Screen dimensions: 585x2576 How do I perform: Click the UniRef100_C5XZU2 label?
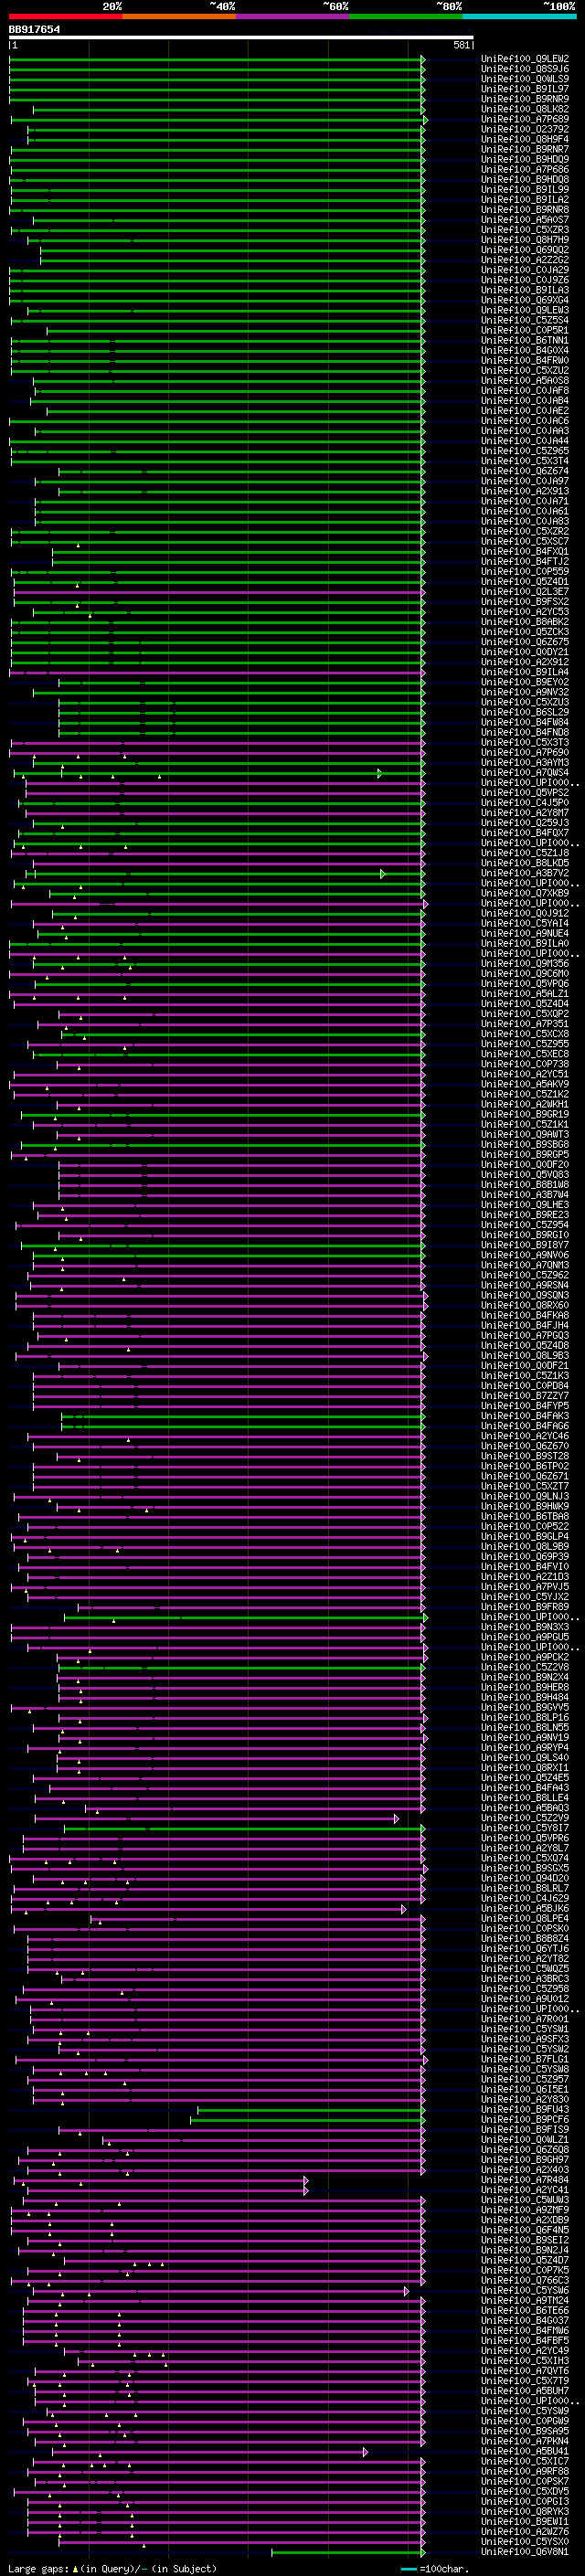point(525,370)
